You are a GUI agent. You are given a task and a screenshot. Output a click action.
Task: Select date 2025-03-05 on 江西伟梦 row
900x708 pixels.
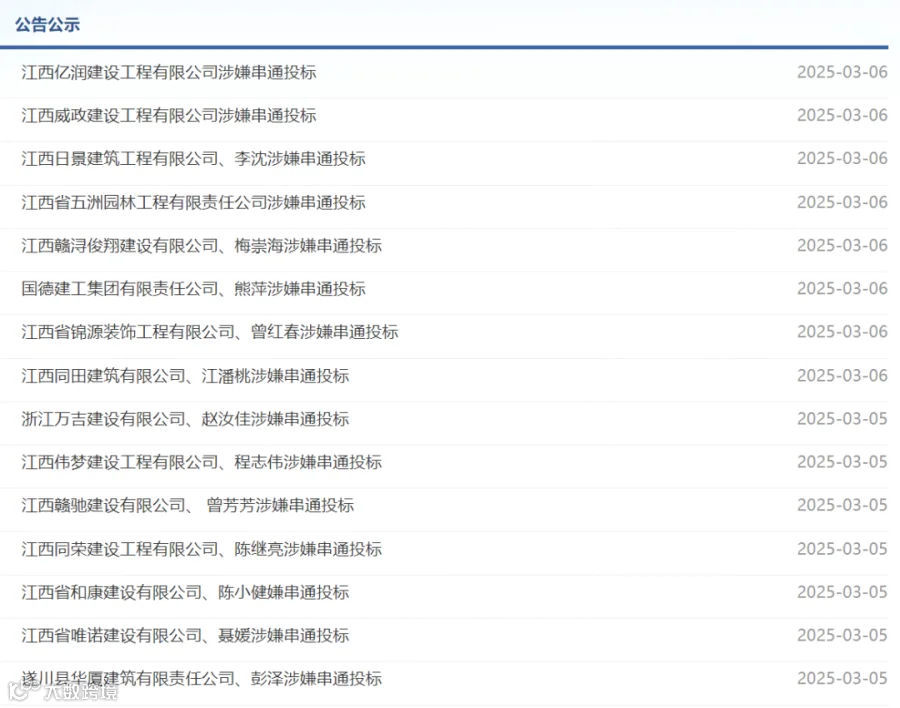[842, 462]
